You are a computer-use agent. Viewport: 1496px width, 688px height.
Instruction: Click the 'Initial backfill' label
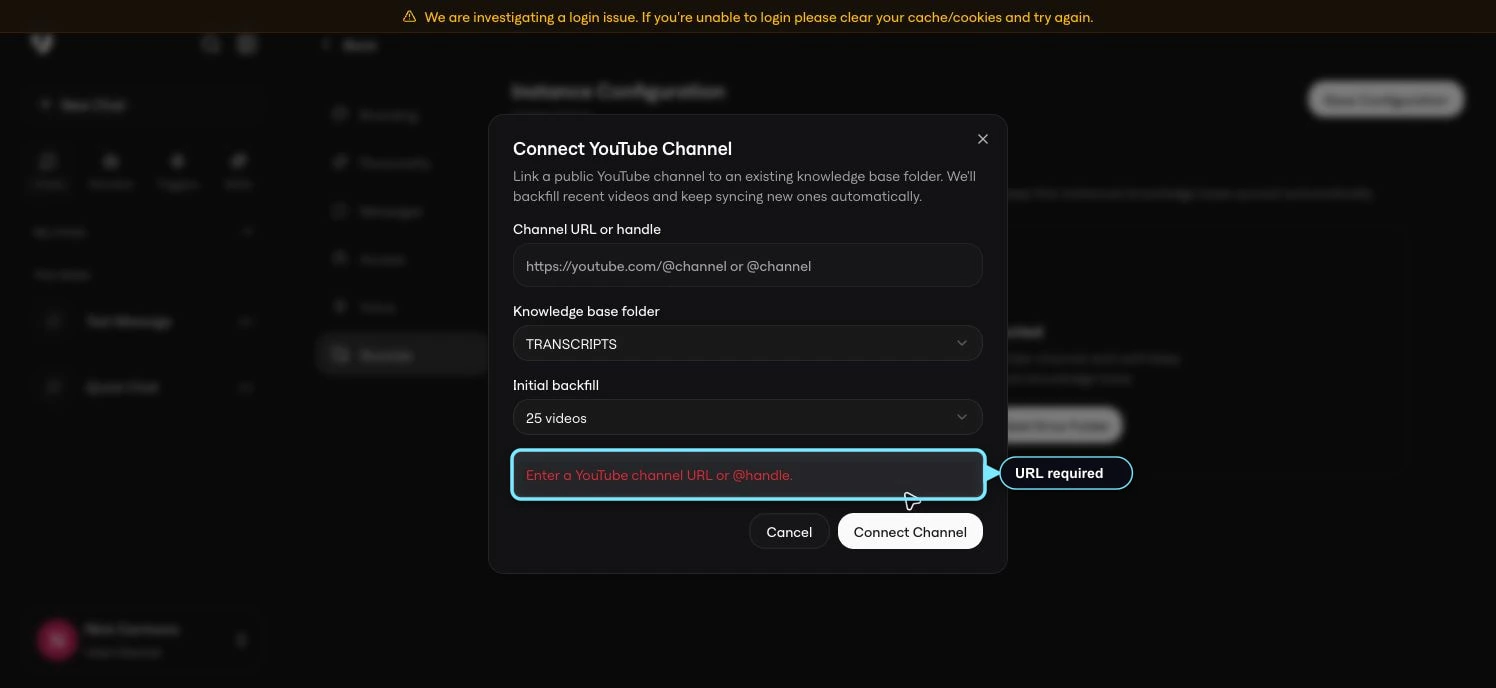click(x=556, y=385)
